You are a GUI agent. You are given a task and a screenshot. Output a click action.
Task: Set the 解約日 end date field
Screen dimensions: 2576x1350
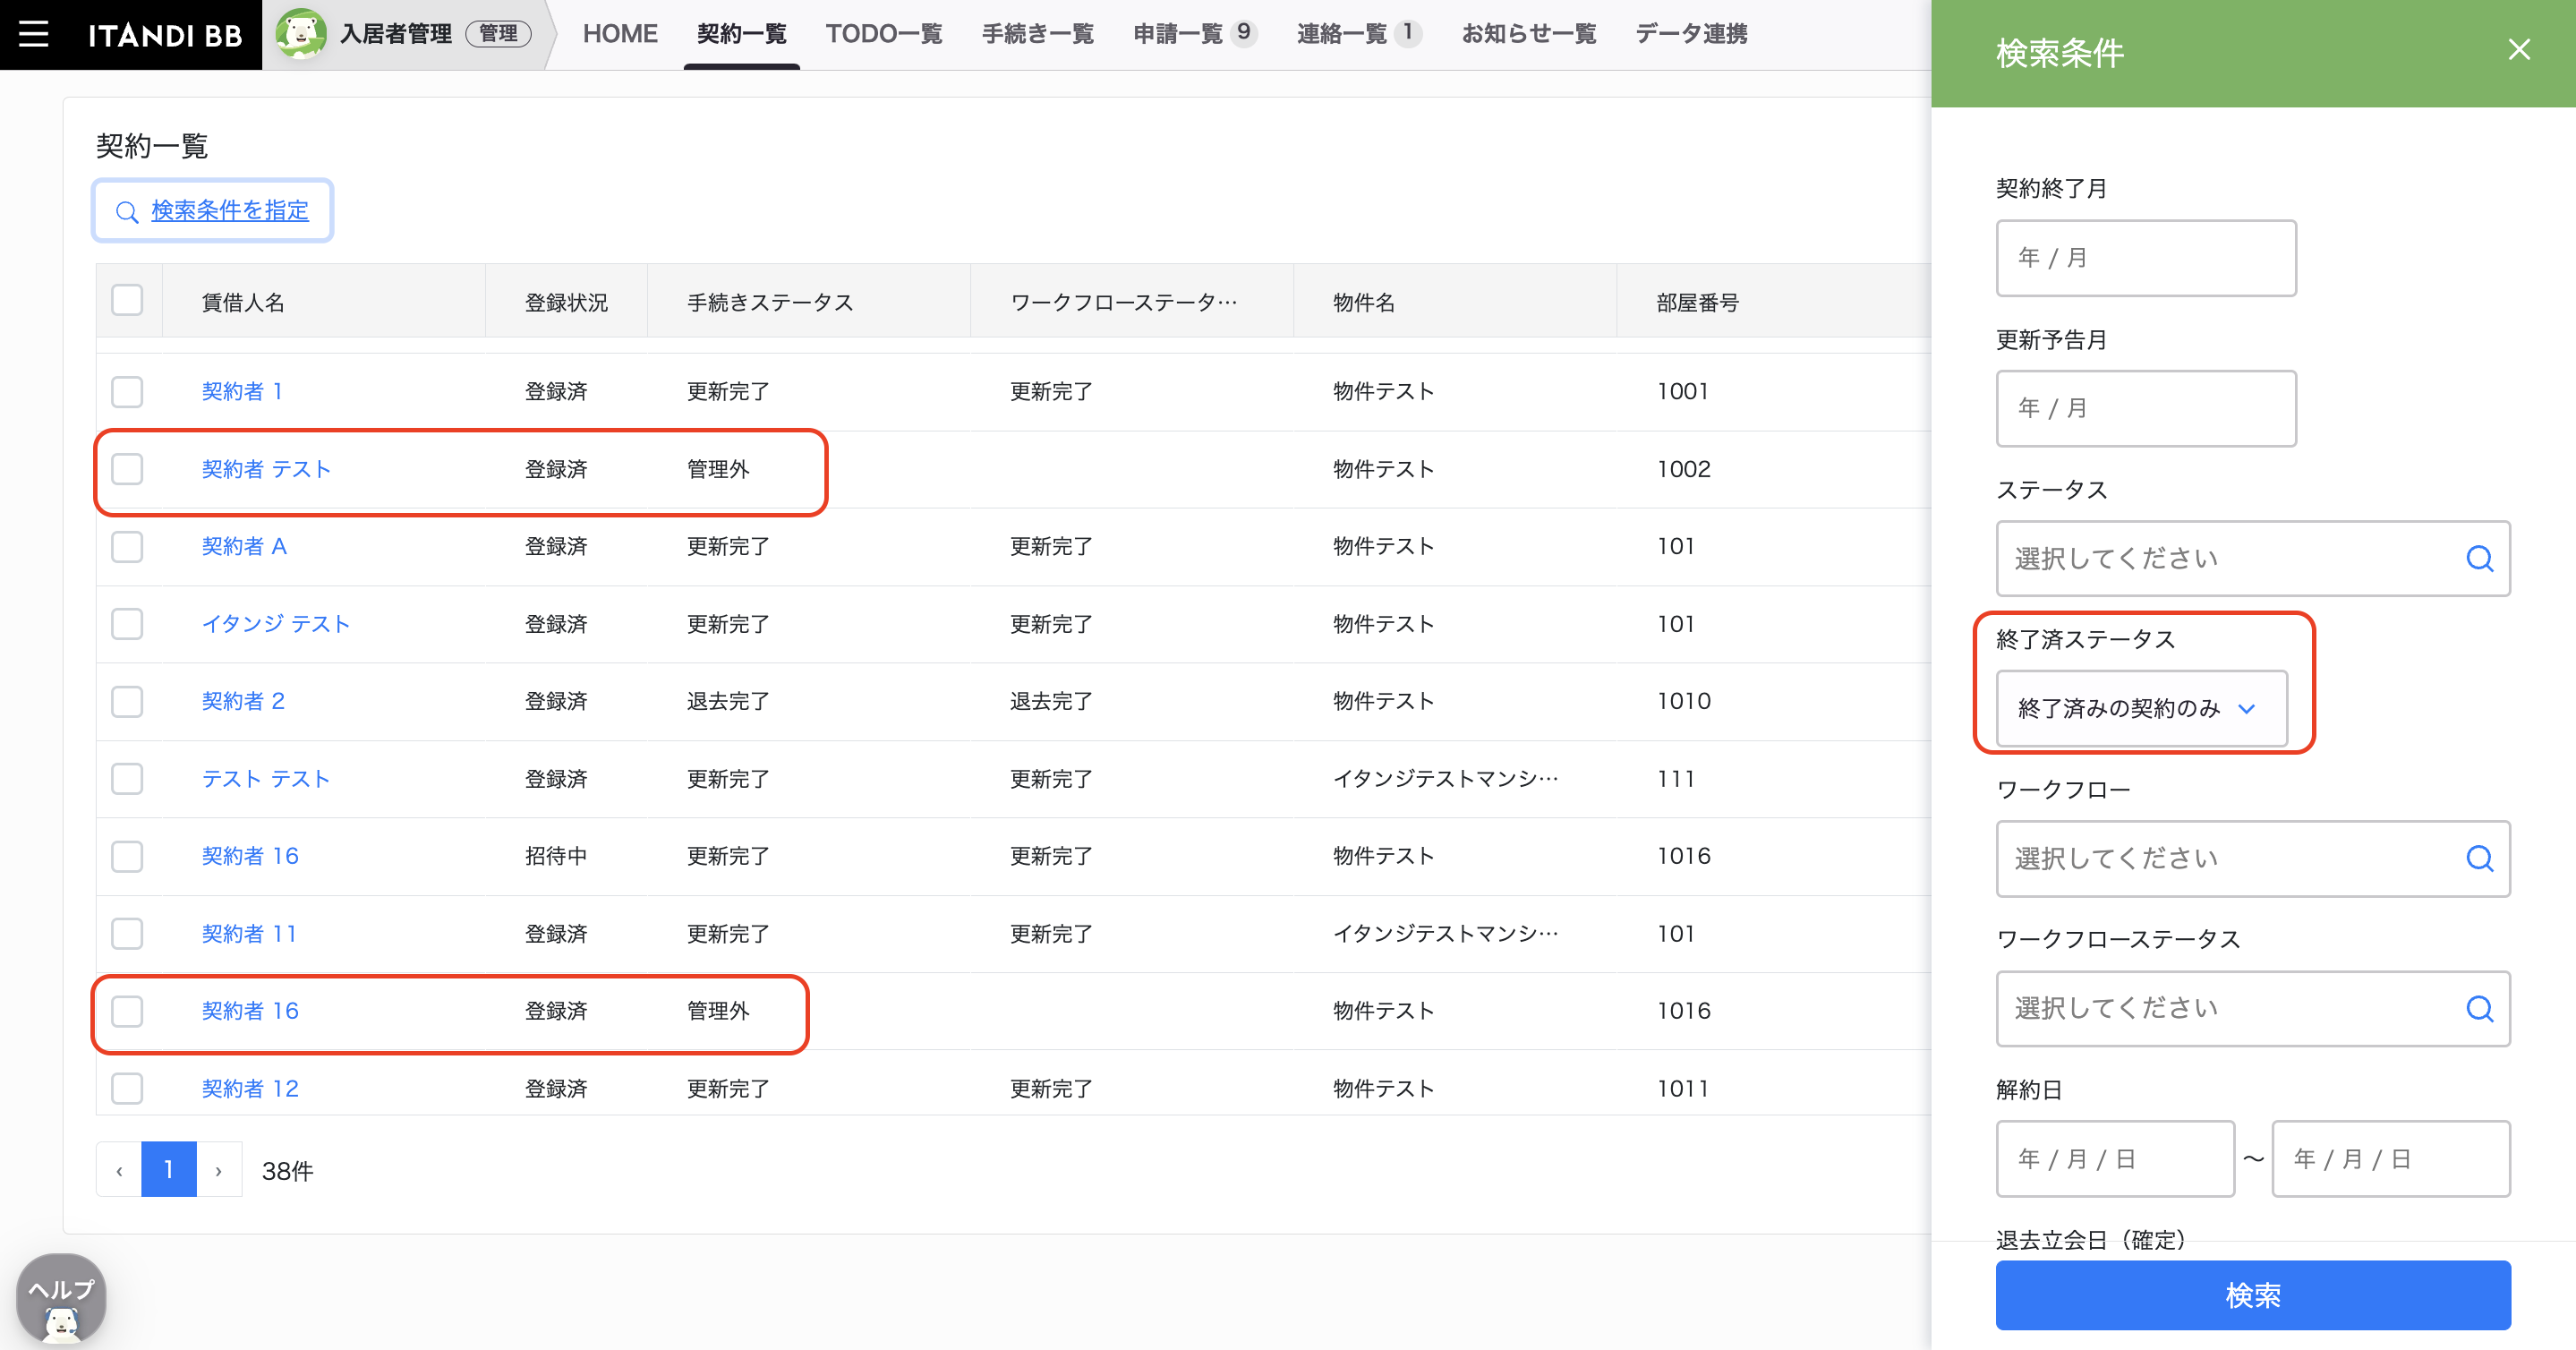2391,1158
